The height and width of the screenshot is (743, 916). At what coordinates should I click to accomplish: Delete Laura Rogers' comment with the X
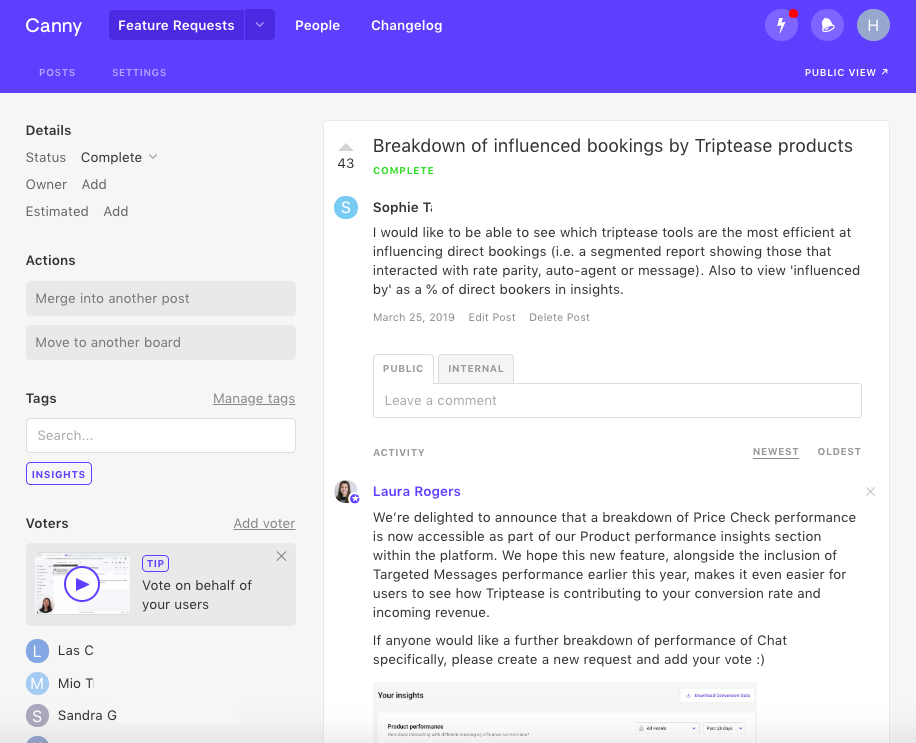coord(870,492)
